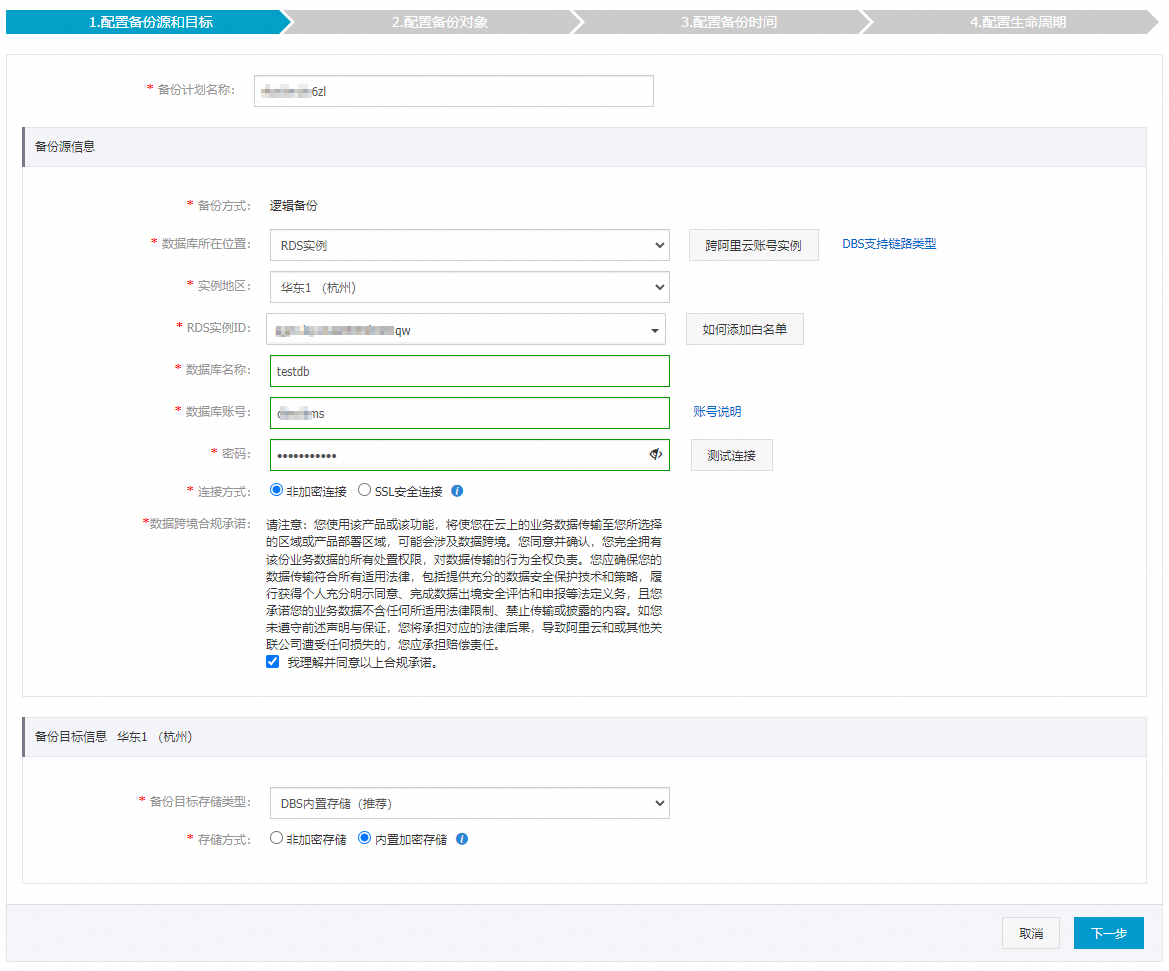1169x971 pixels.
Task: Click 备份目标信息 section header
Action: click(584, 737)
